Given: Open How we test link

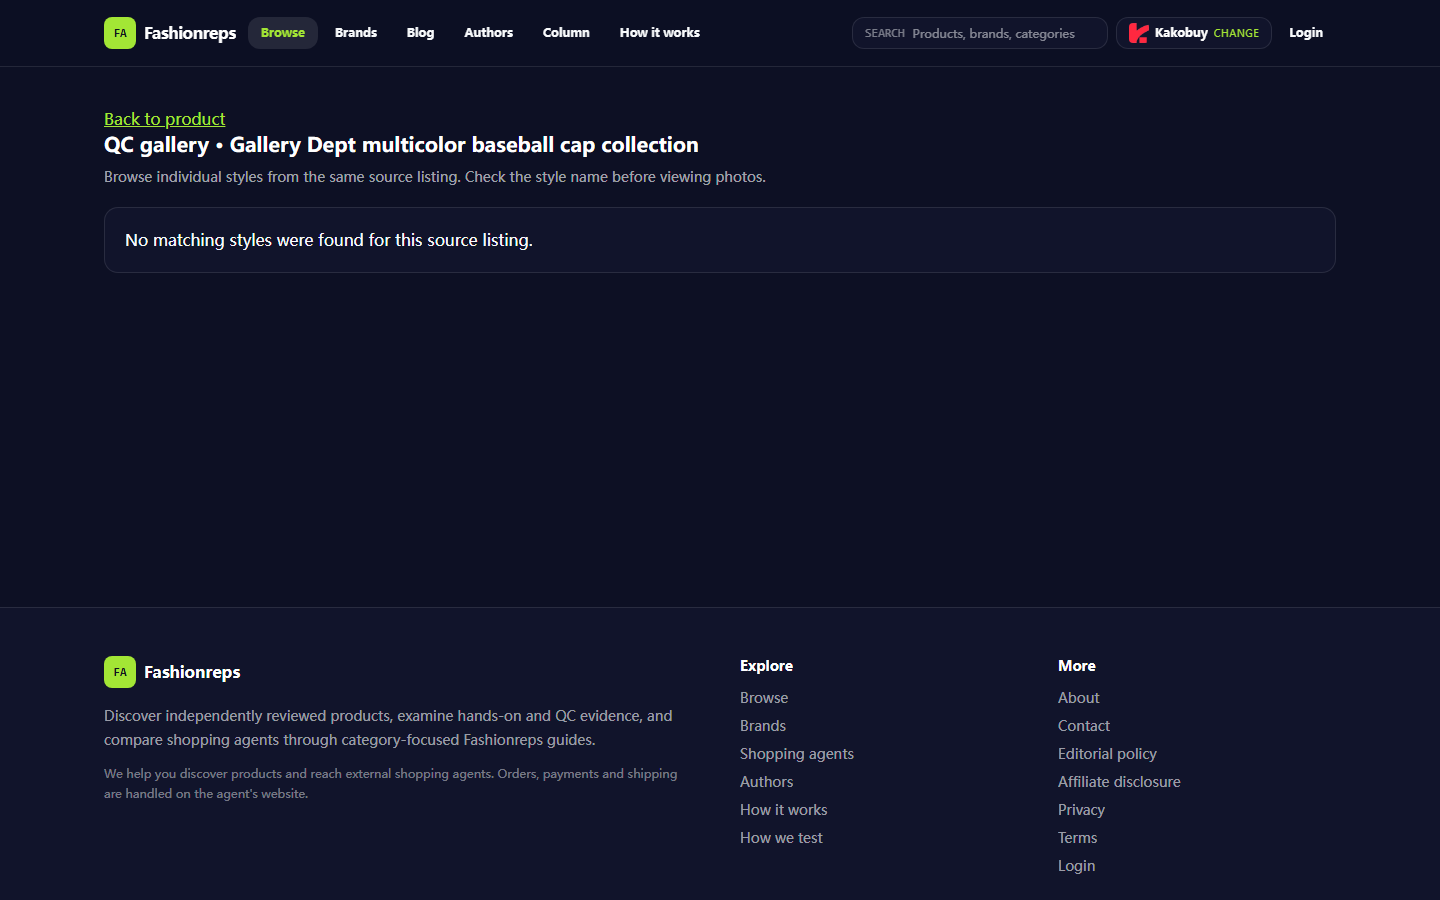Looking at the screenshot, I should point(781,838).
